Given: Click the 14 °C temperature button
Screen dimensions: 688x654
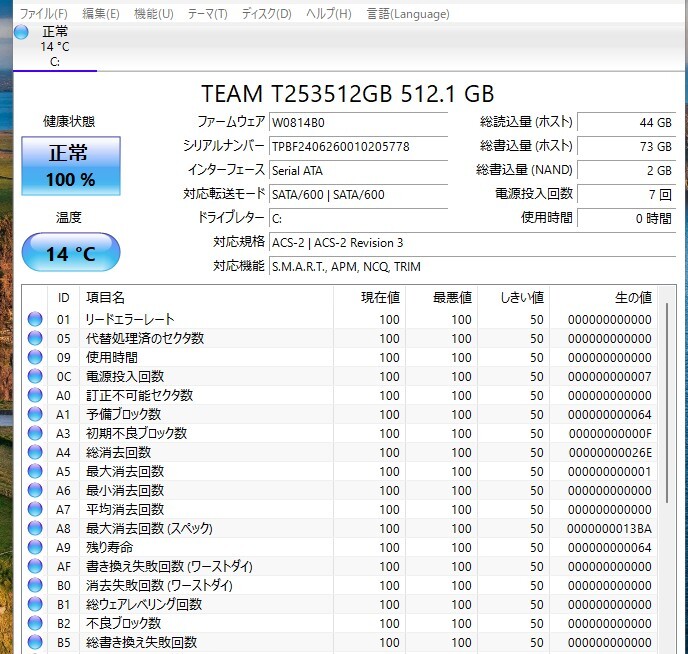Looking at the screenshot, I should pyautogui.click(x=70, y=253).
